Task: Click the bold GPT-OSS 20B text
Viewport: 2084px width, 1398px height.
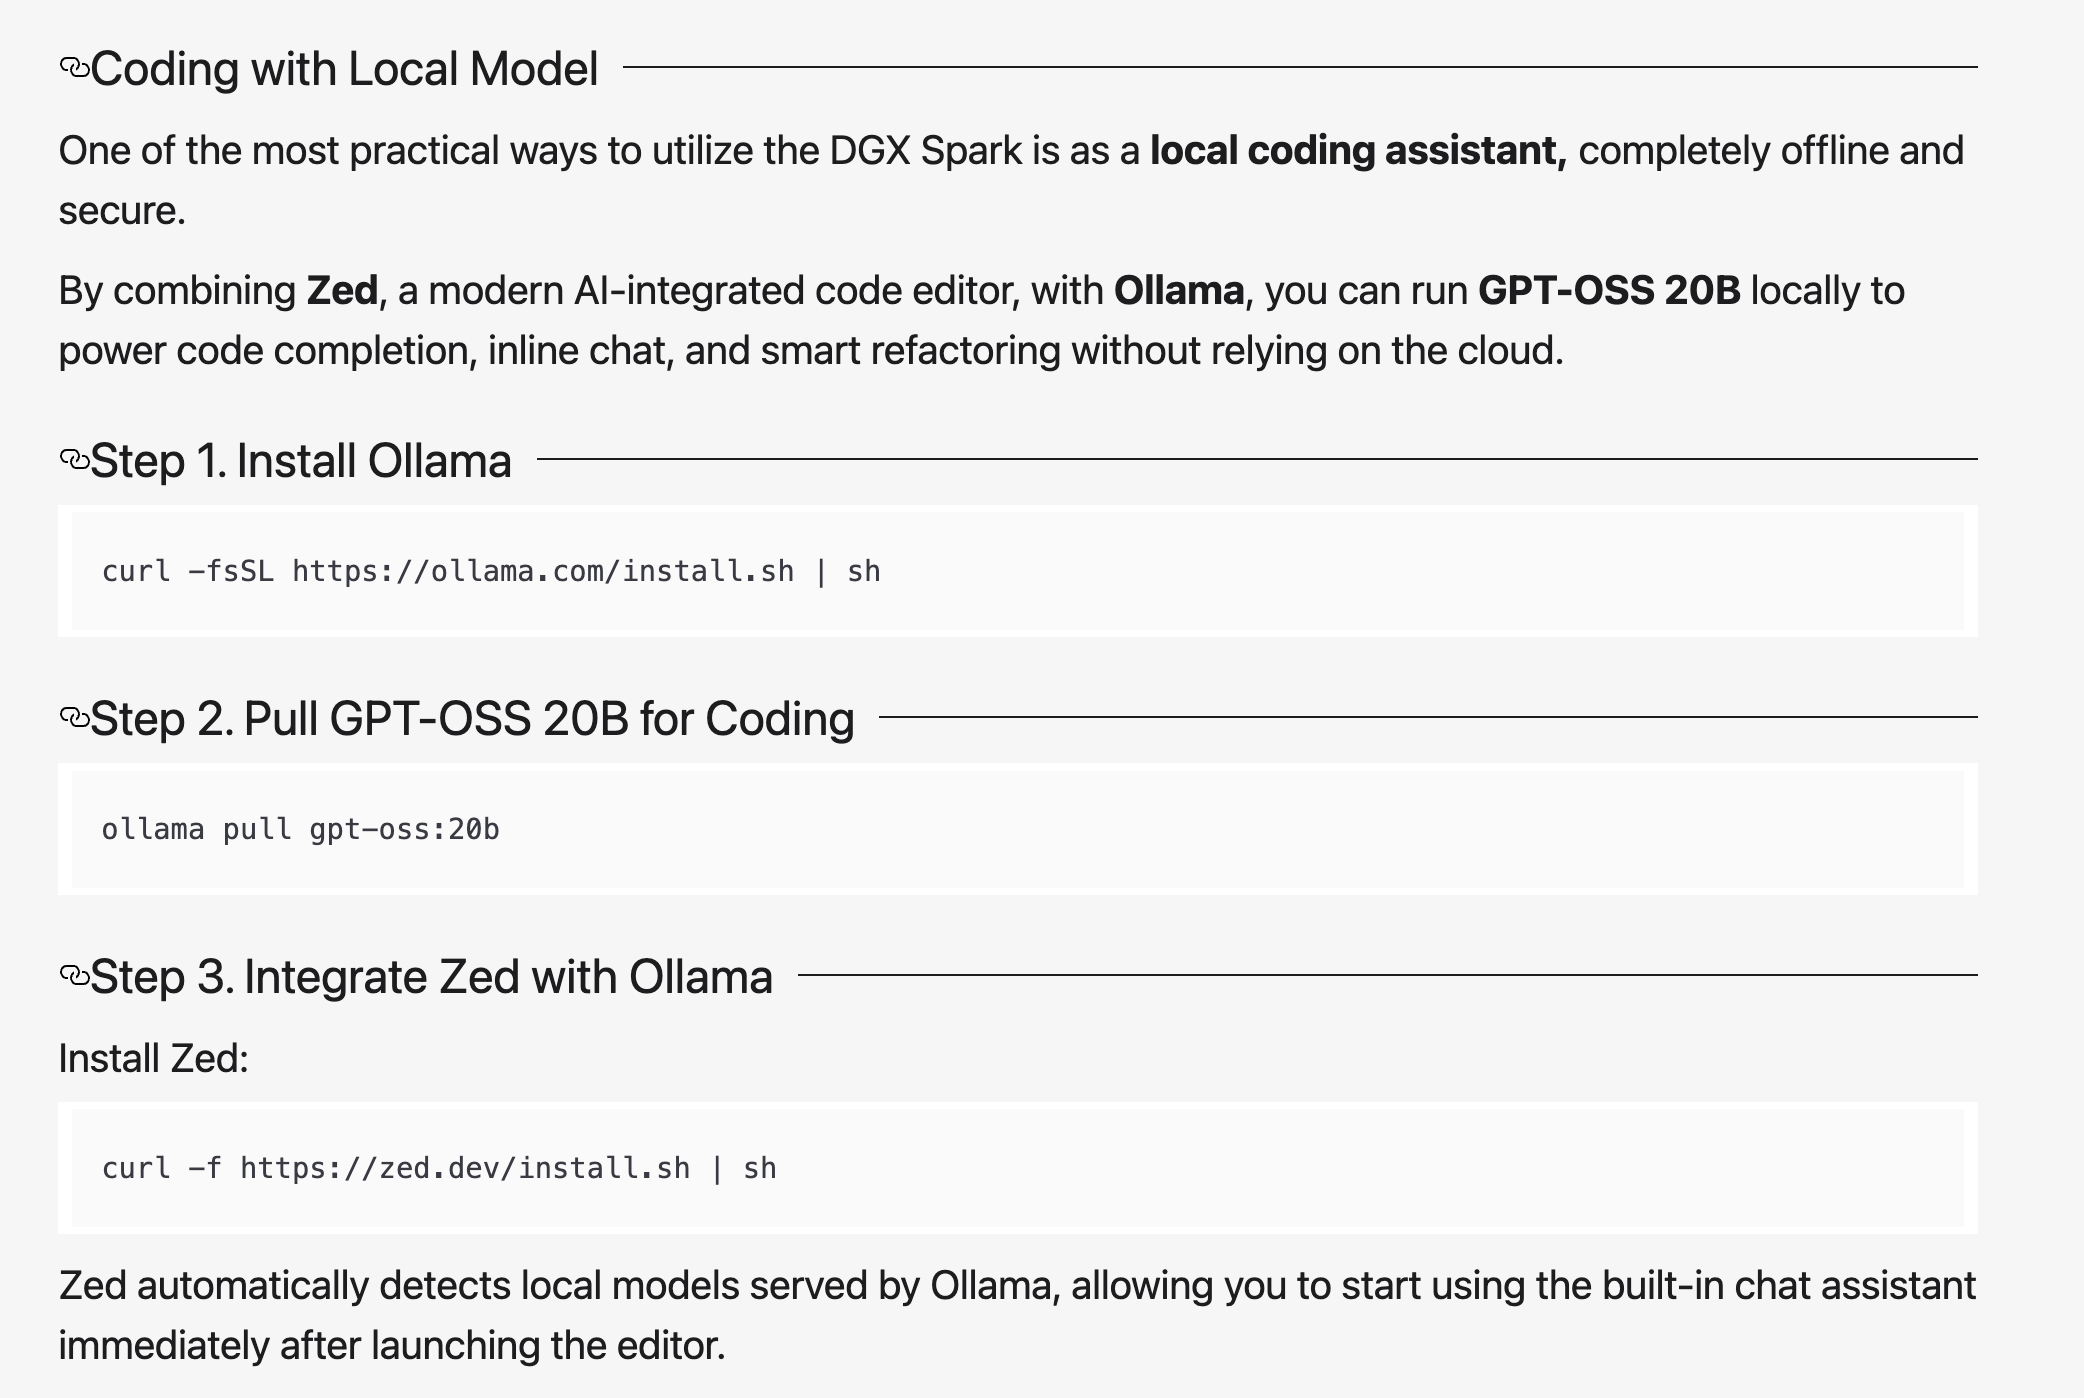Action: [x=1609, y=291]
